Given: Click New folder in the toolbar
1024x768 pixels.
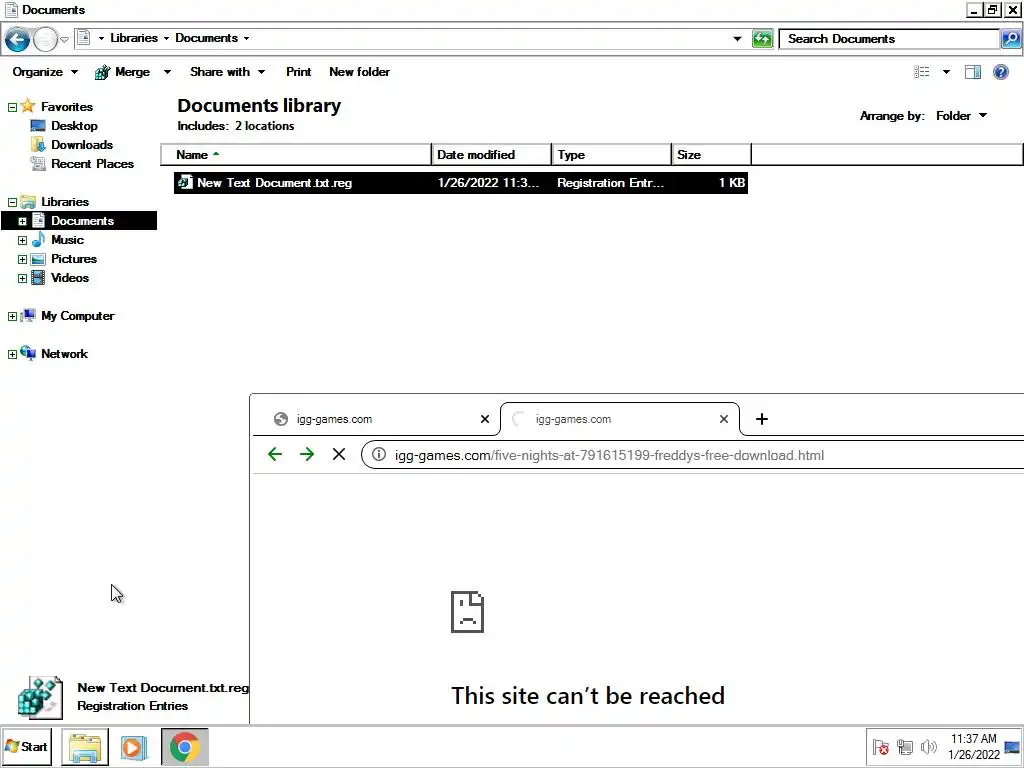Looking at the screenshot, I should click(x=359, y=72).
